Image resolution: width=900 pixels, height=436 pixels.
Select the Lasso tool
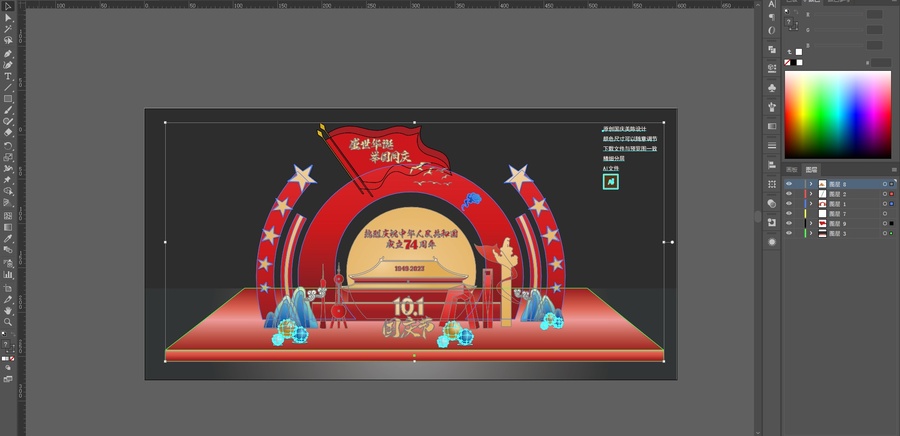point(8,40)
